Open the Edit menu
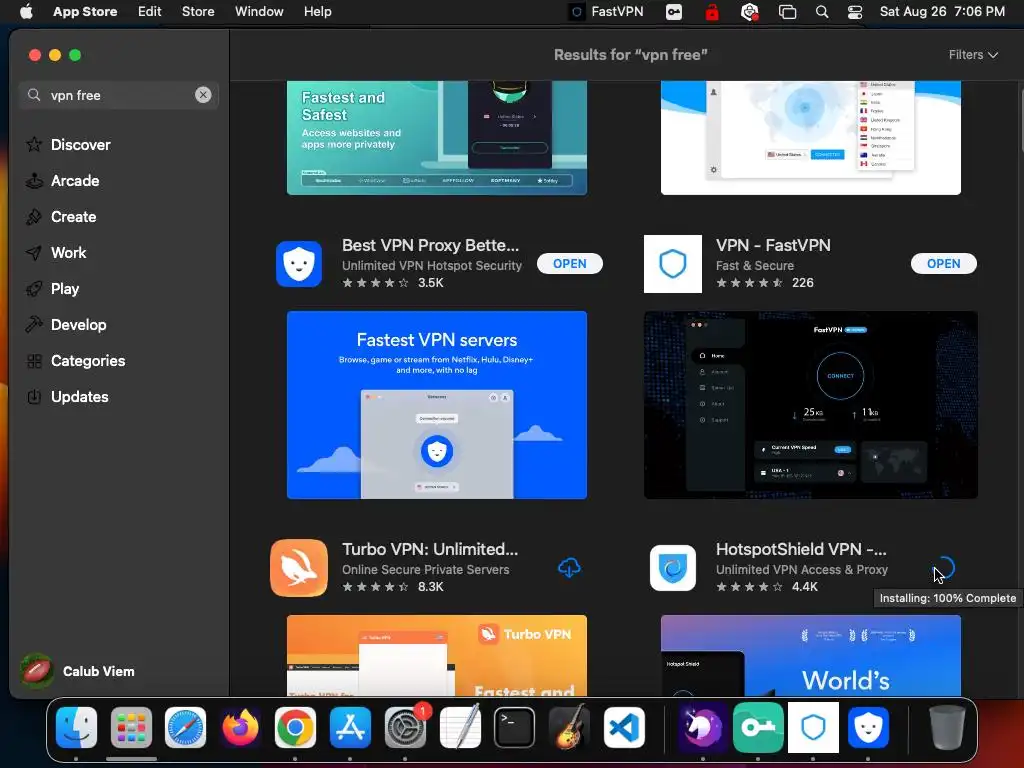Viewport: 1024px width, 768px height. [x=150, y=11]
